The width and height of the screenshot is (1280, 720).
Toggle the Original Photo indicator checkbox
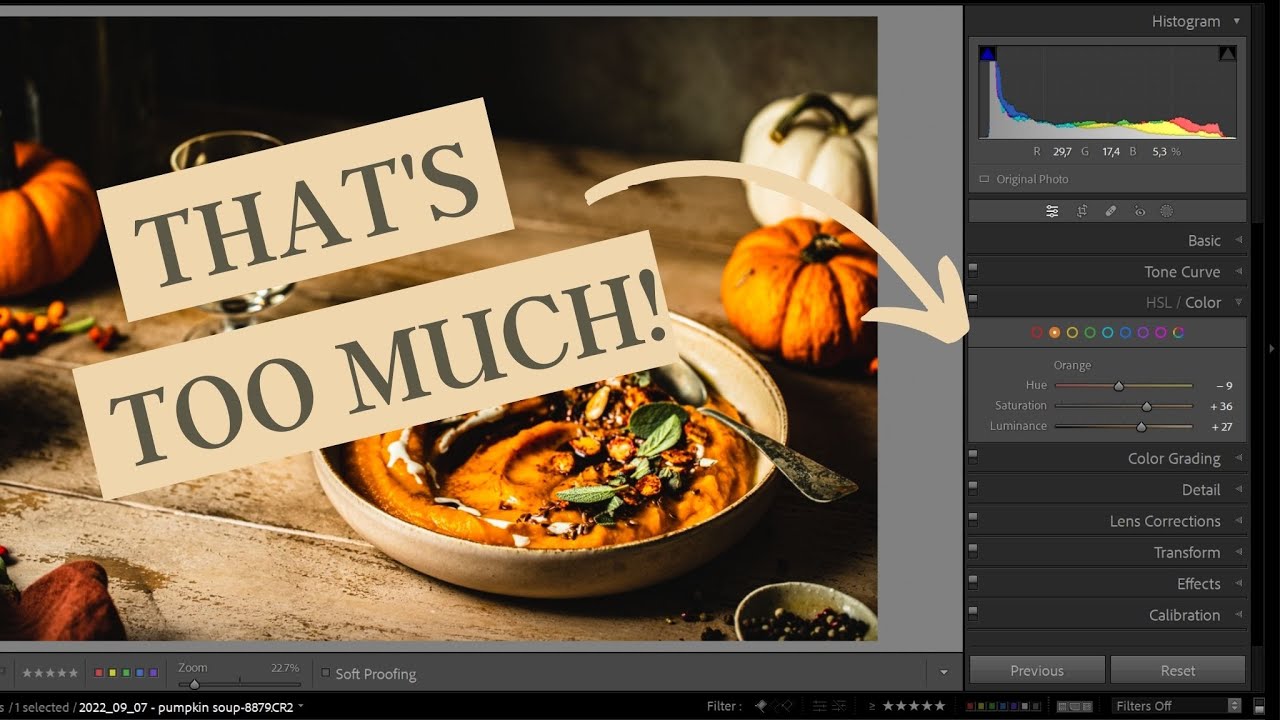click(985, 179)
